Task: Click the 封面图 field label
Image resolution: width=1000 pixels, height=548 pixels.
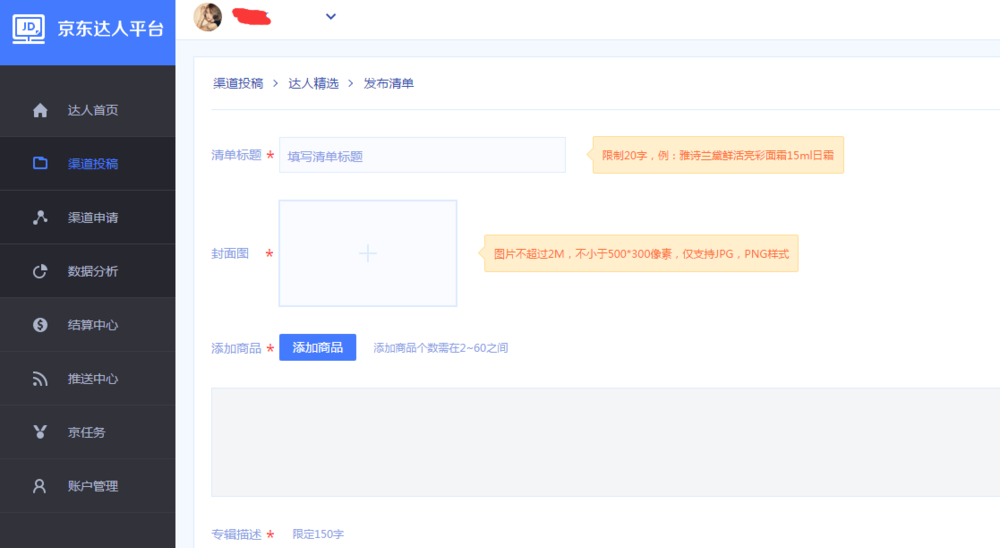Action: 230,254
